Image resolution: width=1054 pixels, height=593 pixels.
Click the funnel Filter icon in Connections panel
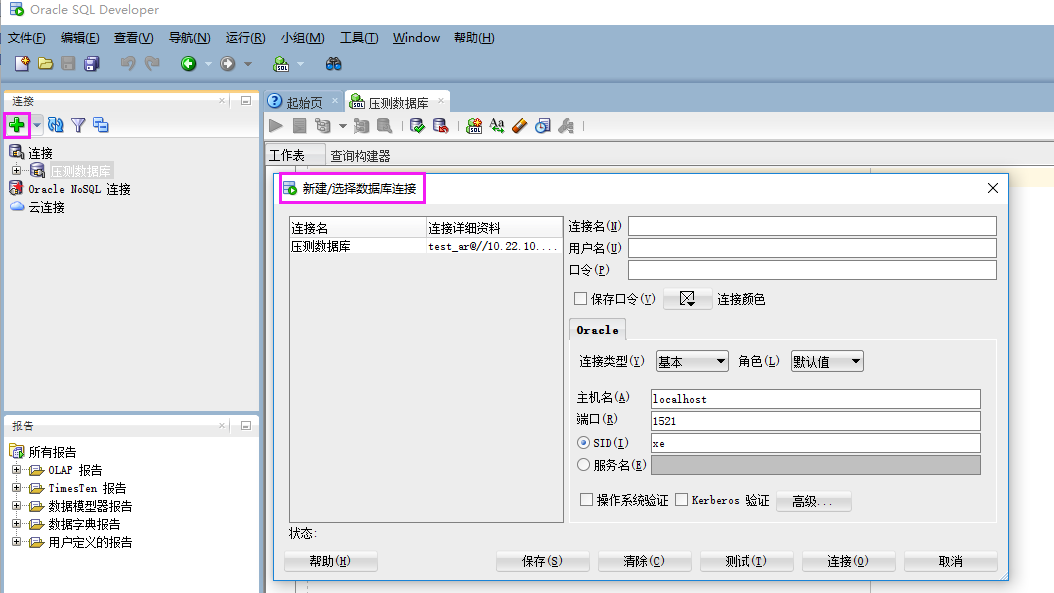[x=78, y=124]
